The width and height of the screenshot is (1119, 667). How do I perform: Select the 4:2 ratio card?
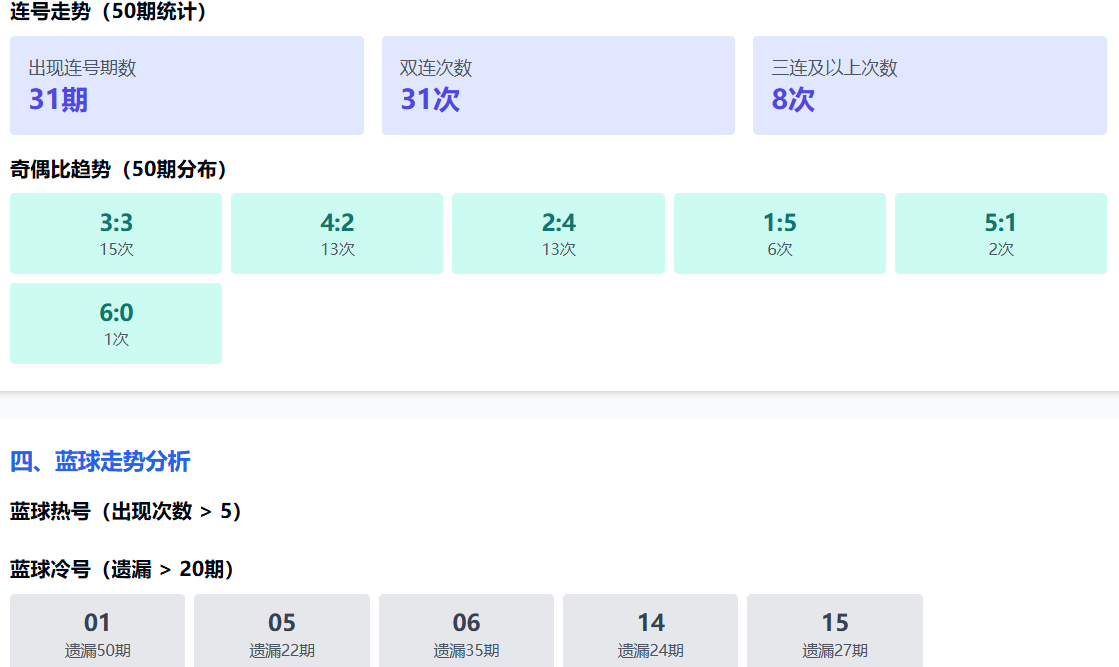[x=337, y=233]
